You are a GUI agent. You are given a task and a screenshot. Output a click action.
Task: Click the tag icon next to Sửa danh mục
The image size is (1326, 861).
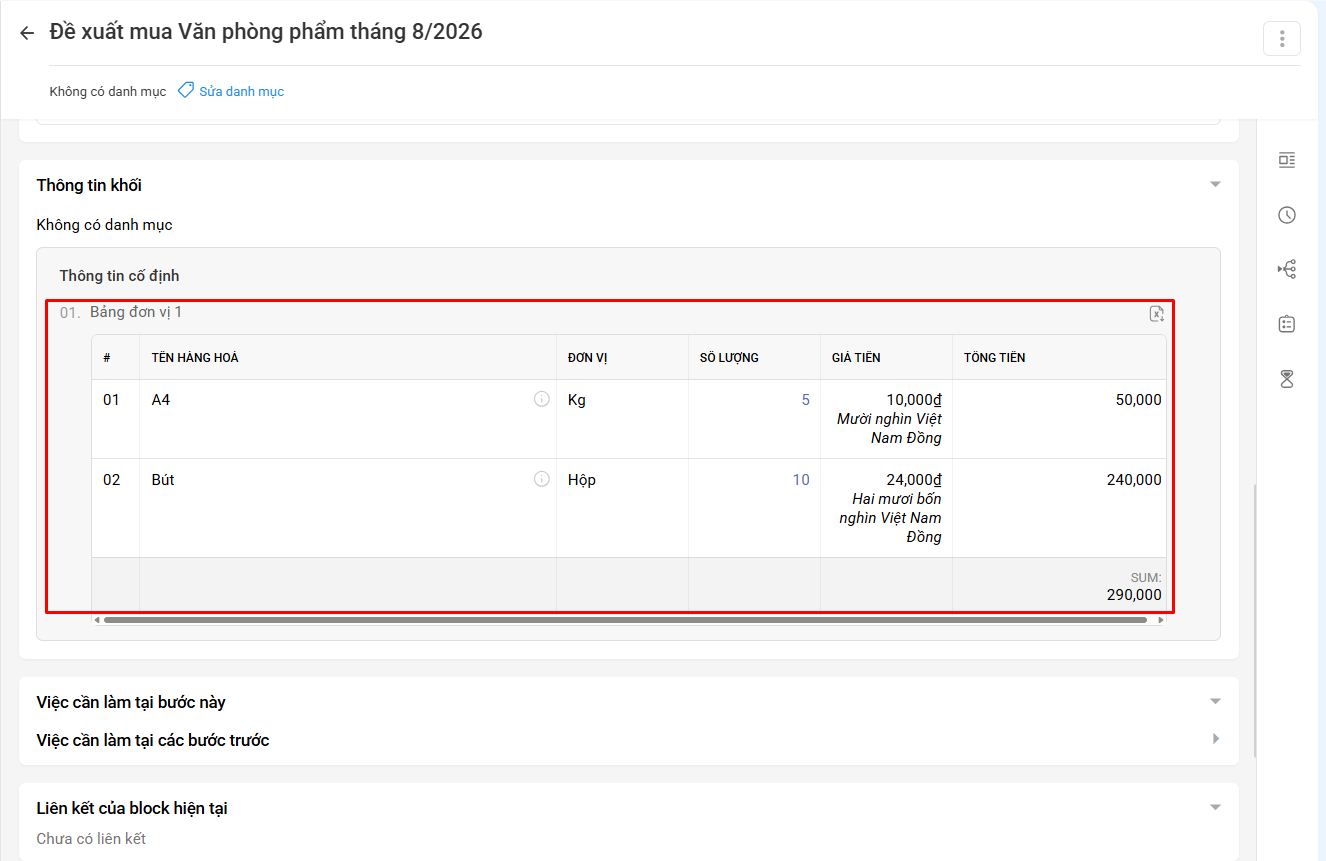click(185, 90)
